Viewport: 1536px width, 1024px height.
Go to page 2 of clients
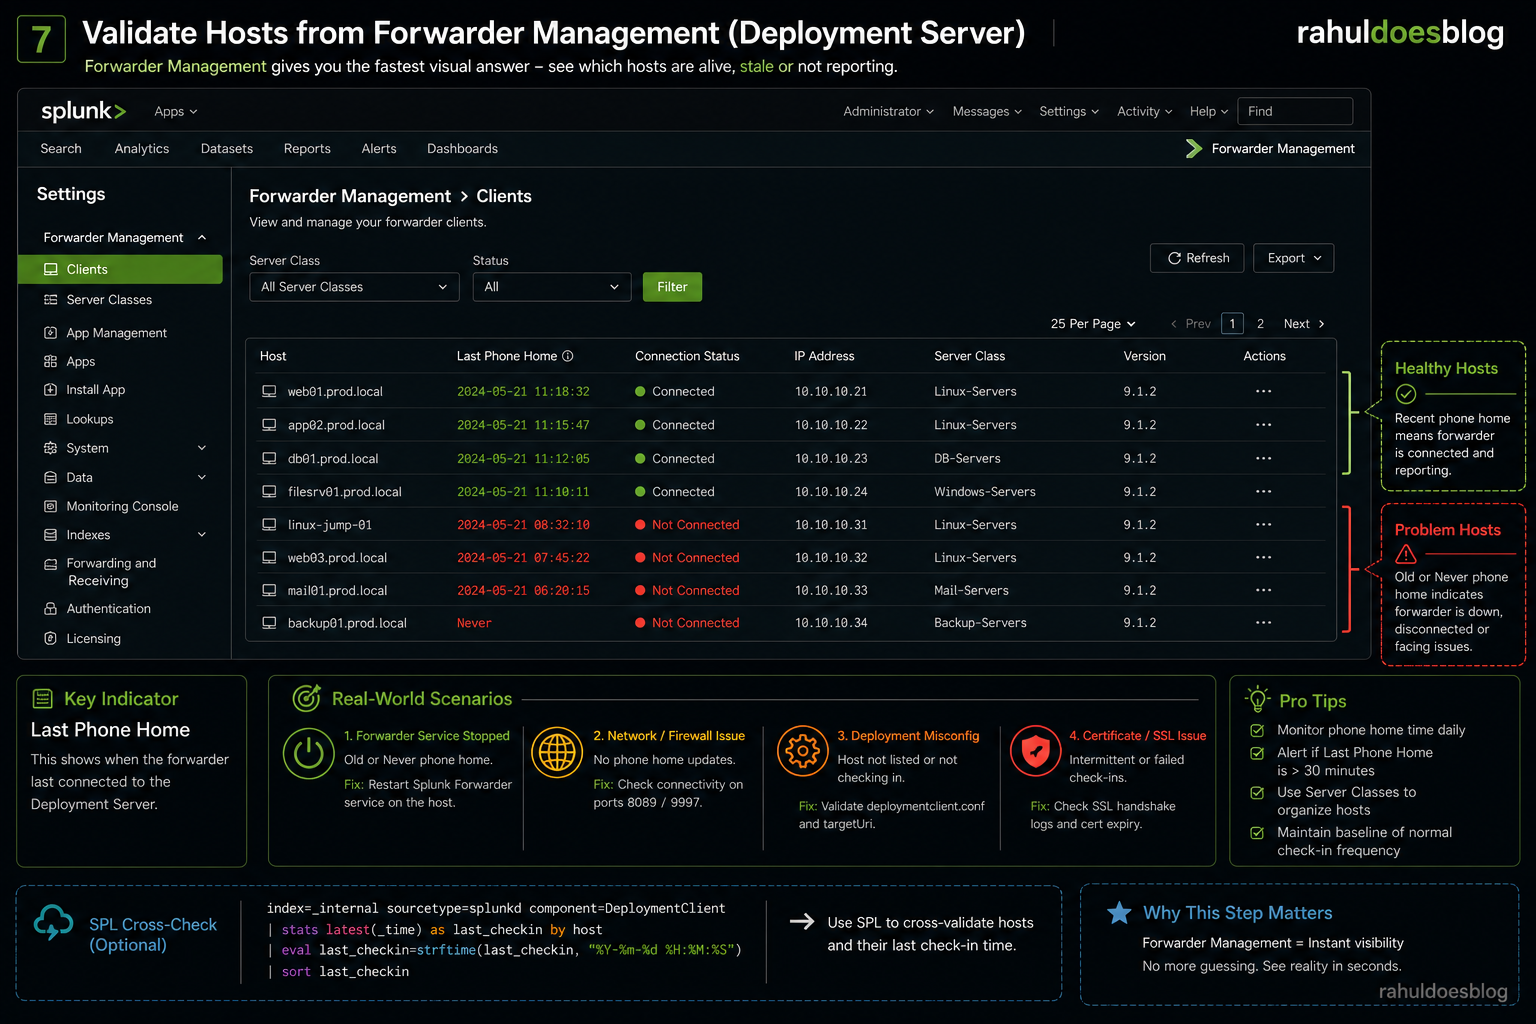click(x=1260, y=324)
